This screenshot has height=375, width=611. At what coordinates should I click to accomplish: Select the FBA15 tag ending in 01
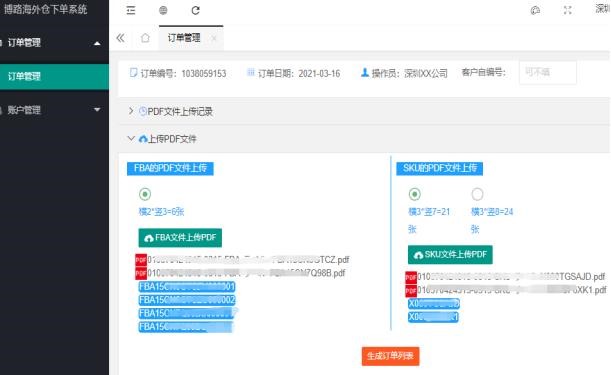point(187,287)
